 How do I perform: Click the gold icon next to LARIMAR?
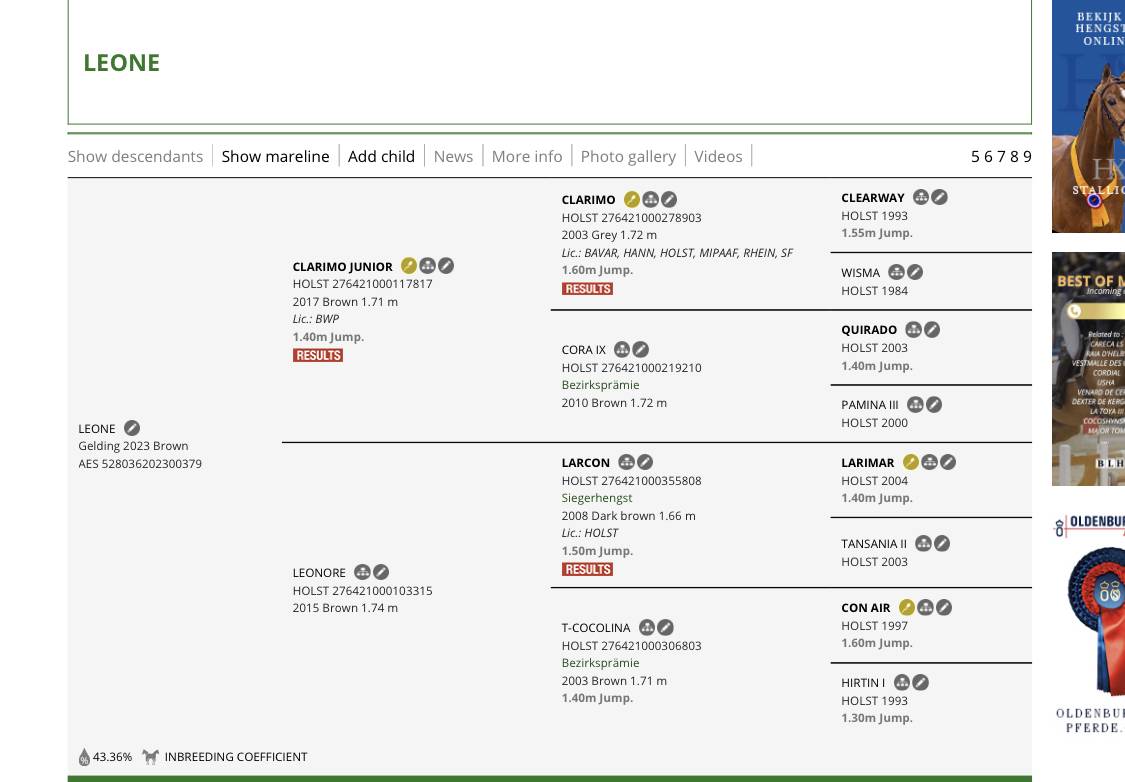pos(910,462)
